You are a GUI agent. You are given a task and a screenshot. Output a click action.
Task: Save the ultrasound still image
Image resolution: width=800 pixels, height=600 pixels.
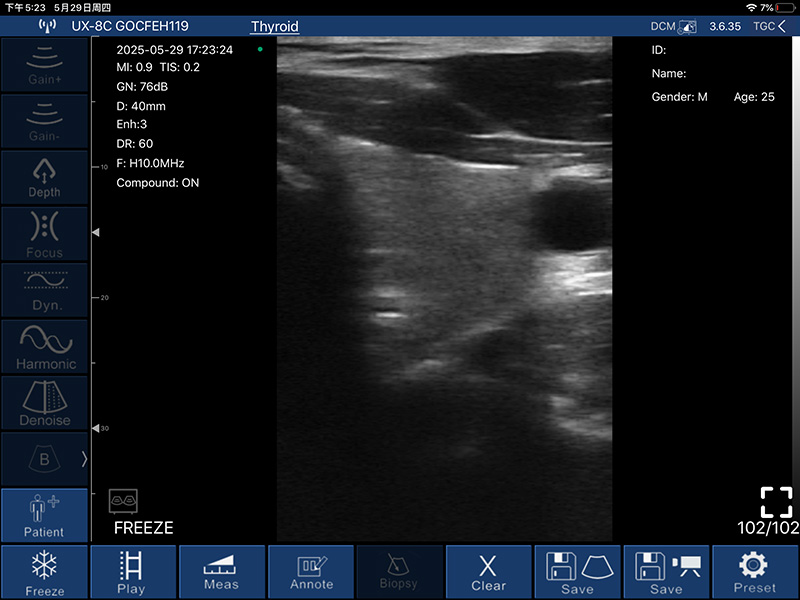tap(577, 572)
